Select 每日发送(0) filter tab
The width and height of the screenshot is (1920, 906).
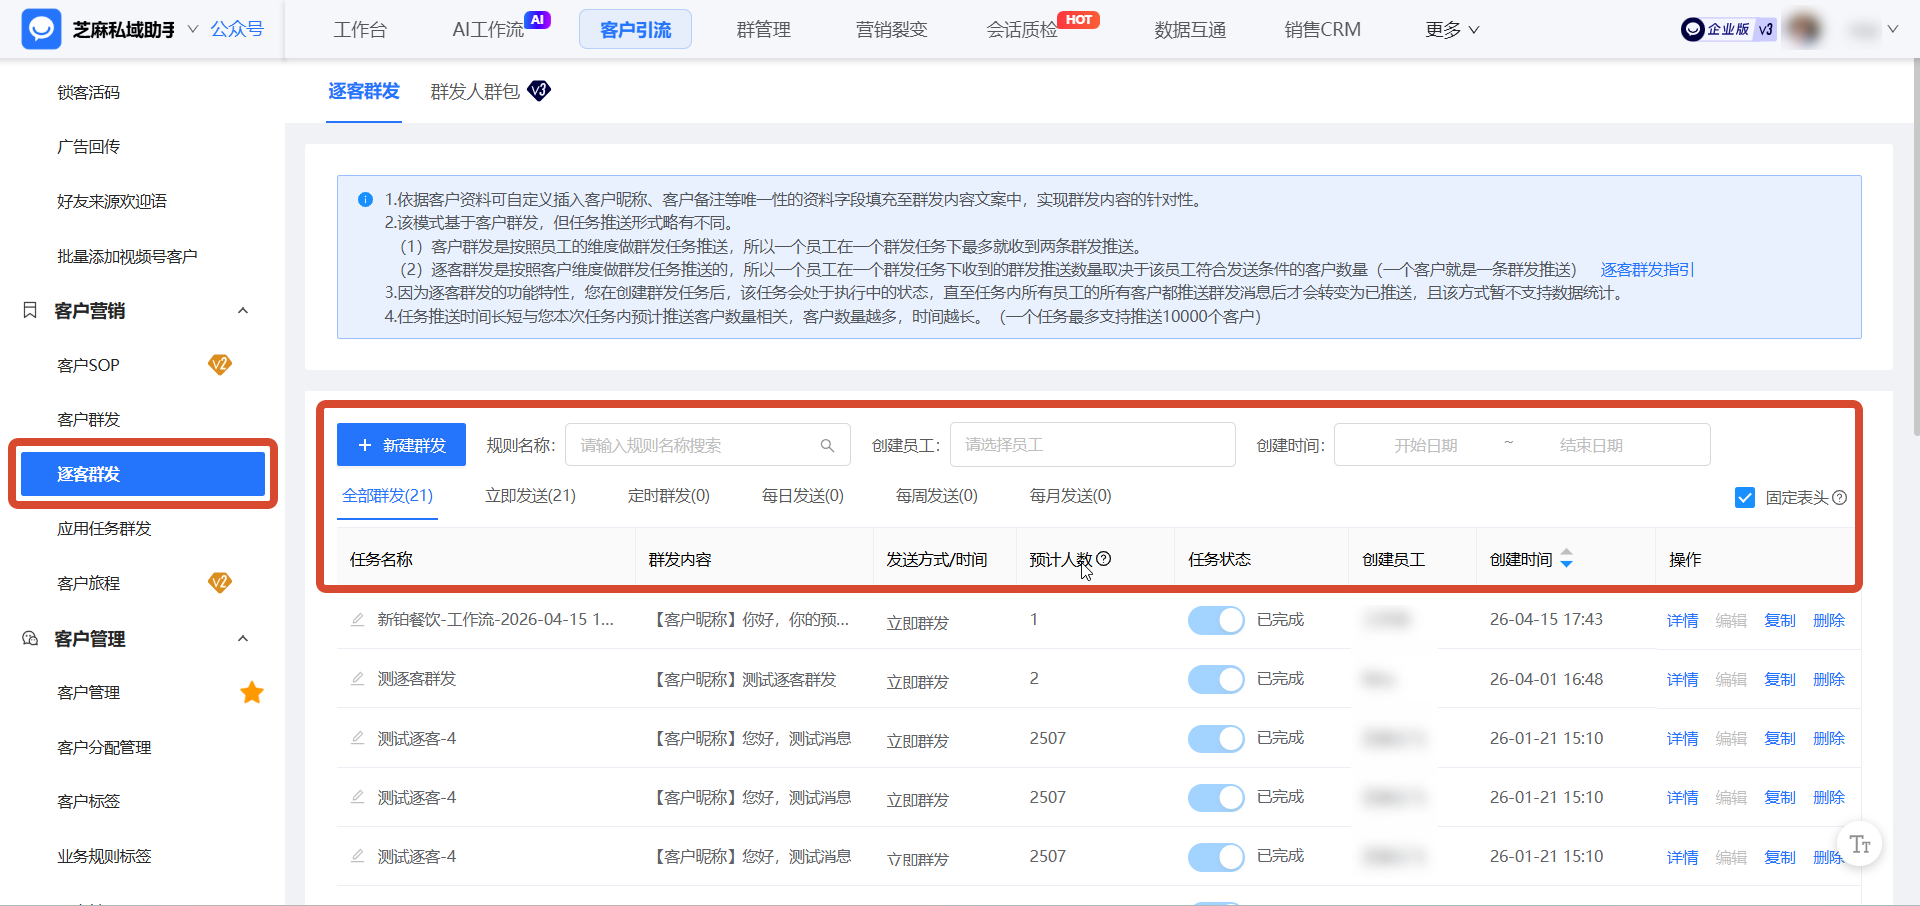tap(802, 496)
